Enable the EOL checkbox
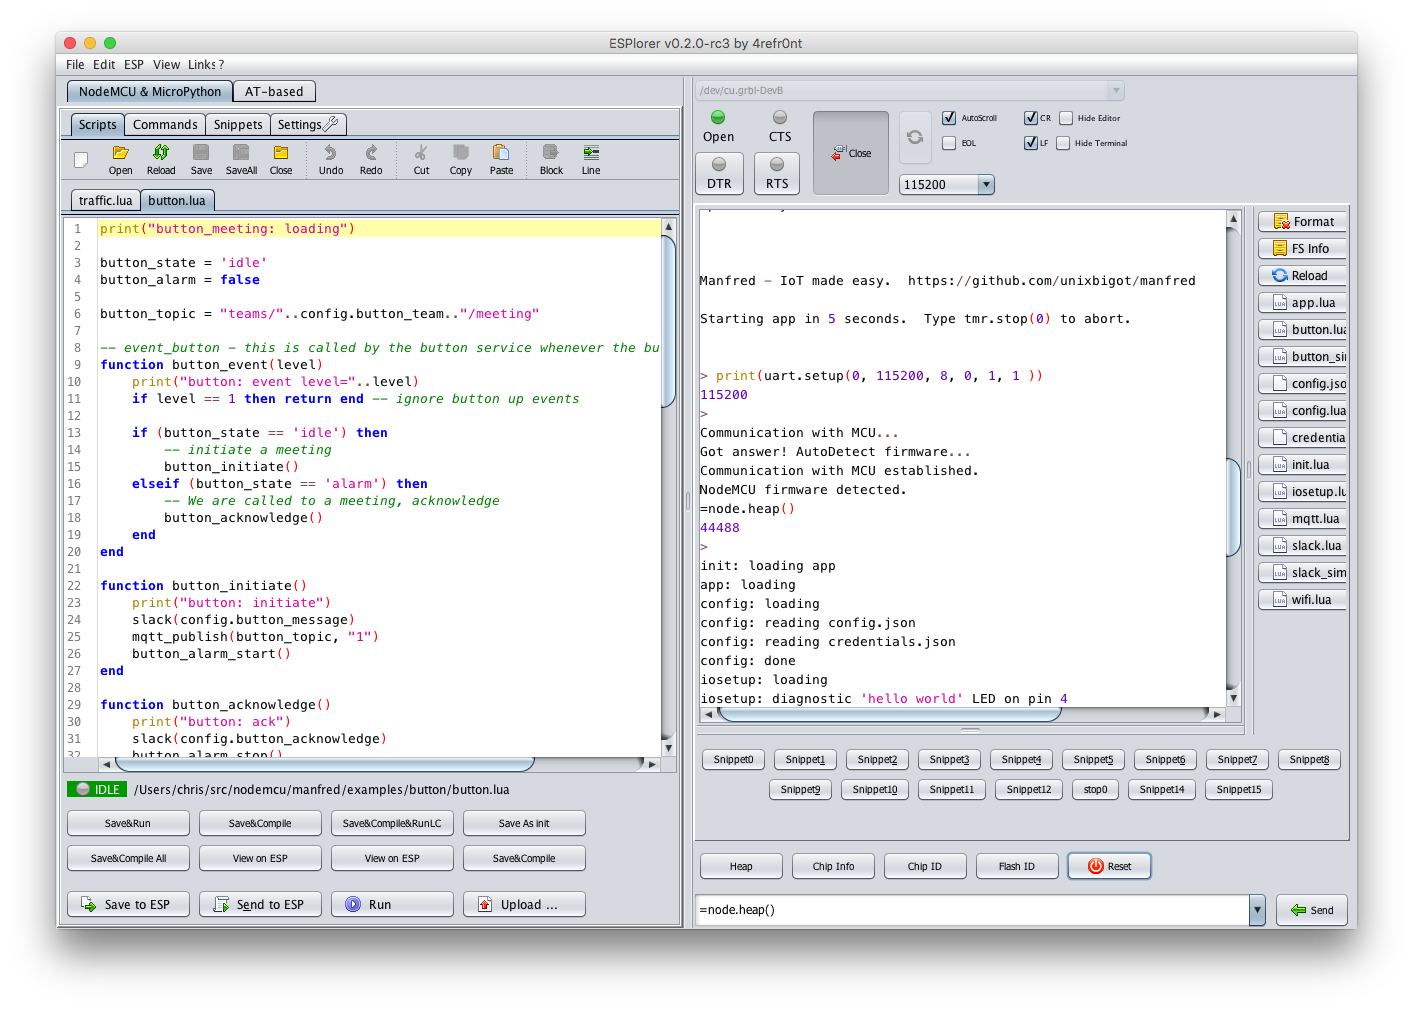 949,143
